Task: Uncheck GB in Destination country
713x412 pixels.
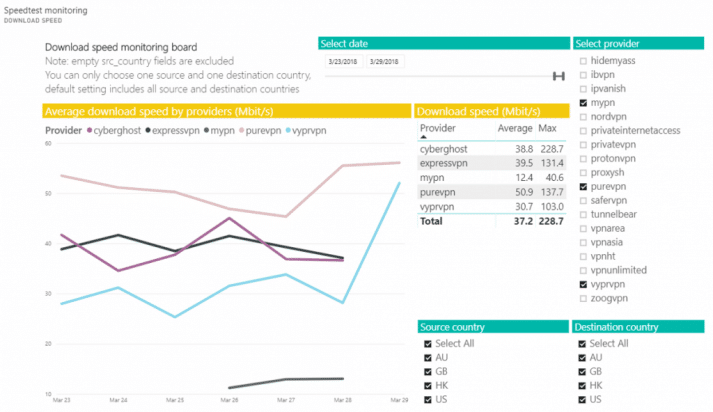Action: (582, 372)
